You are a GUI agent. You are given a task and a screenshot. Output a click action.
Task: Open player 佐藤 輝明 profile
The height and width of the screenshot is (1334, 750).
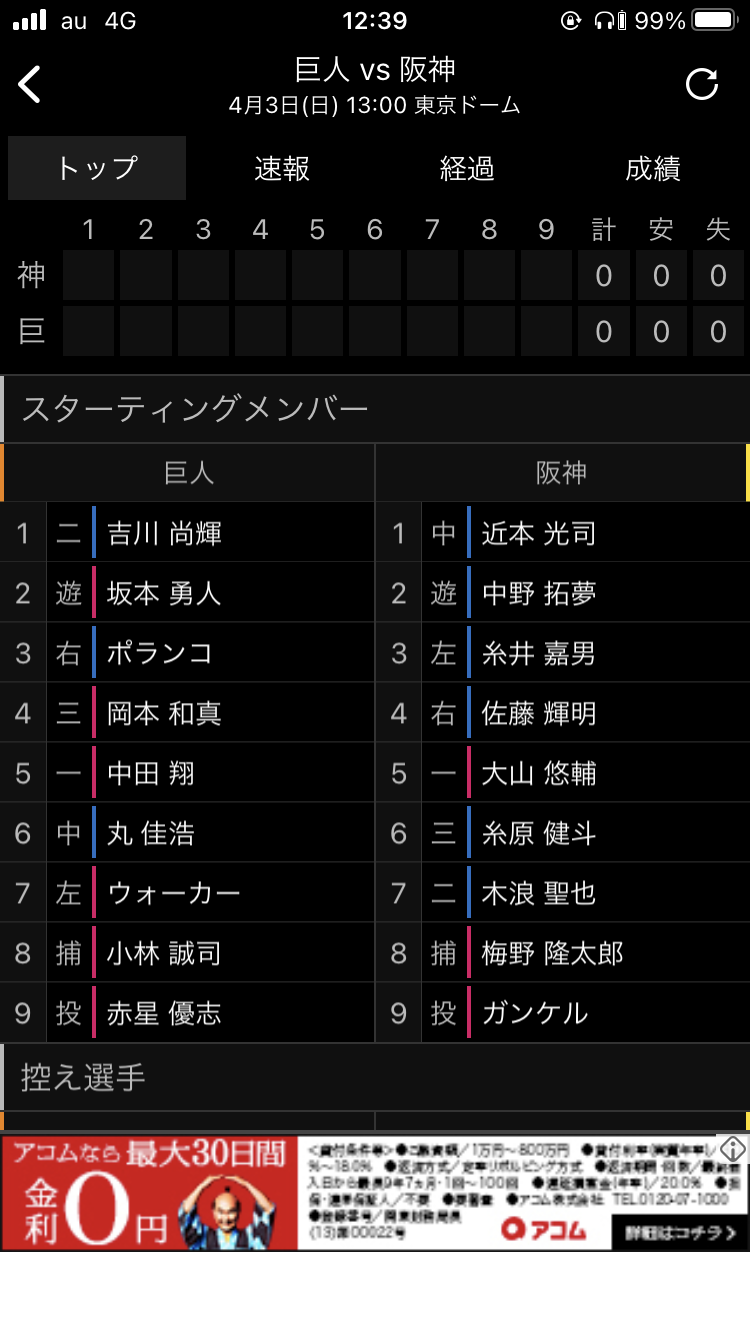(x=539, y=713)
